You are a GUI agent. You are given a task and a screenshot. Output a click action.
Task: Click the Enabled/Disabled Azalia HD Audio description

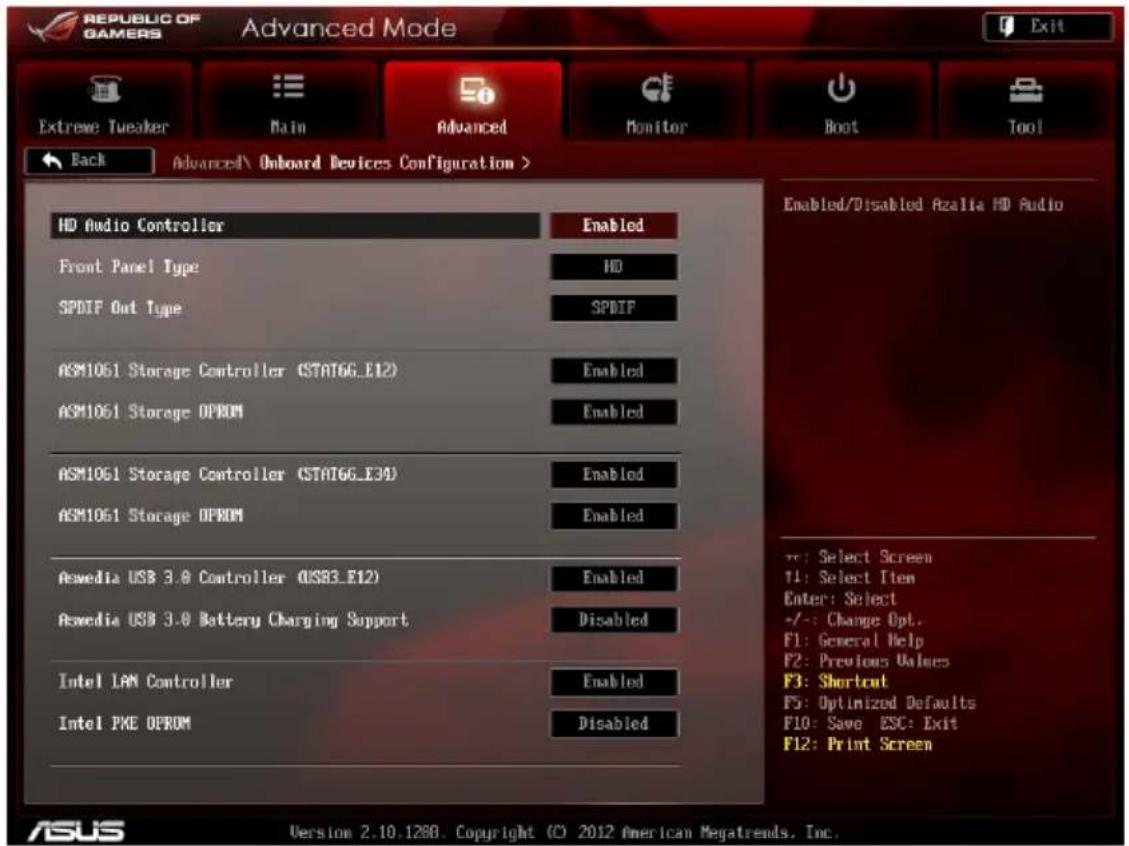924,204
